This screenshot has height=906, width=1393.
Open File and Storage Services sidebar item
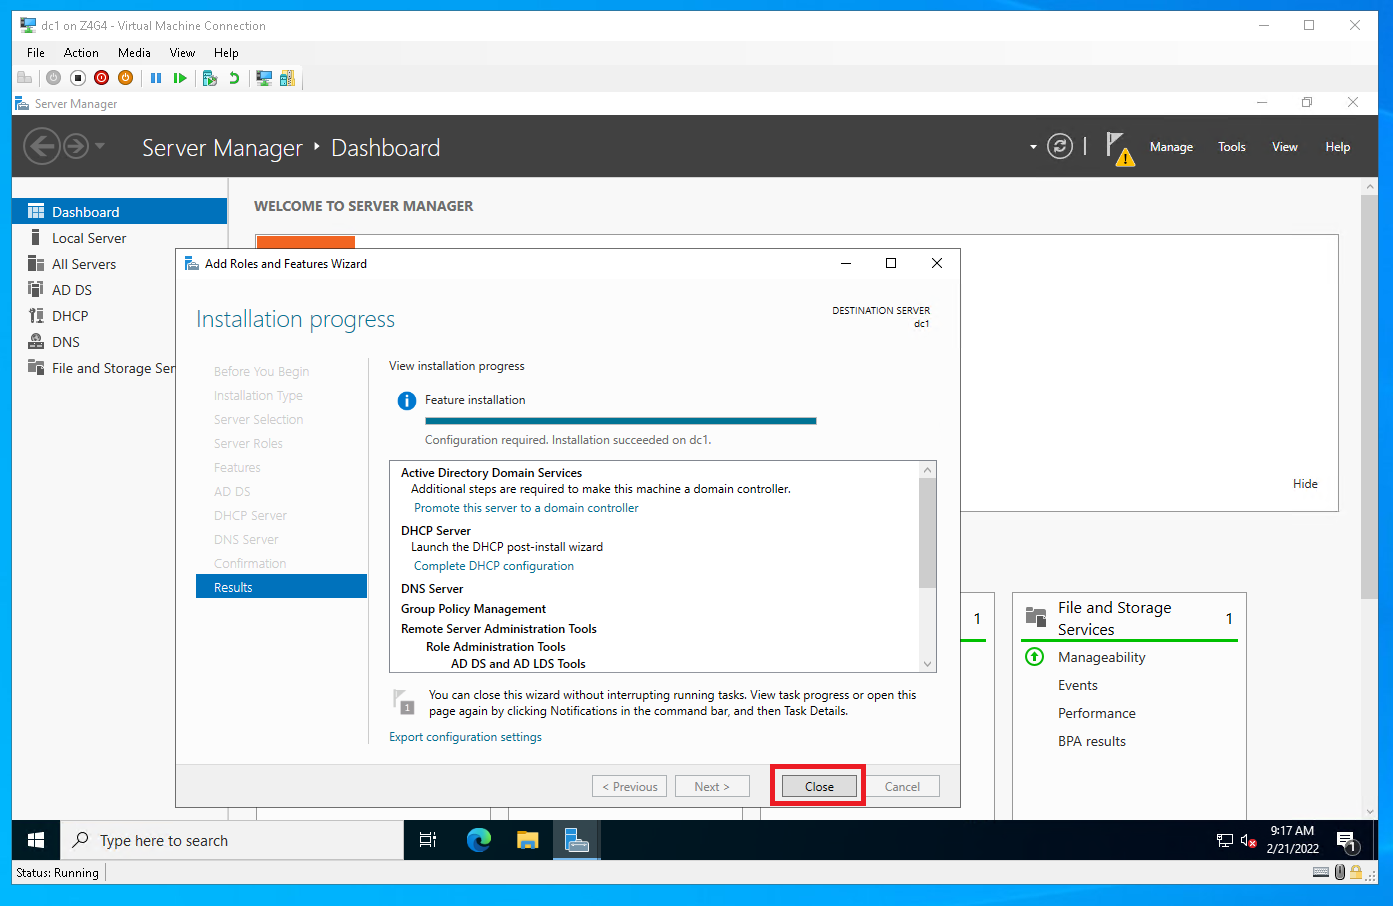tap(95, 368)
